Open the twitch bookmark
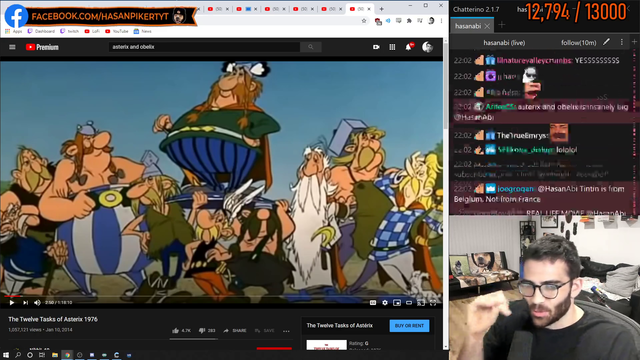Image resolution: width=640 pixels, height=360 pixels. (x=69, y=31)
